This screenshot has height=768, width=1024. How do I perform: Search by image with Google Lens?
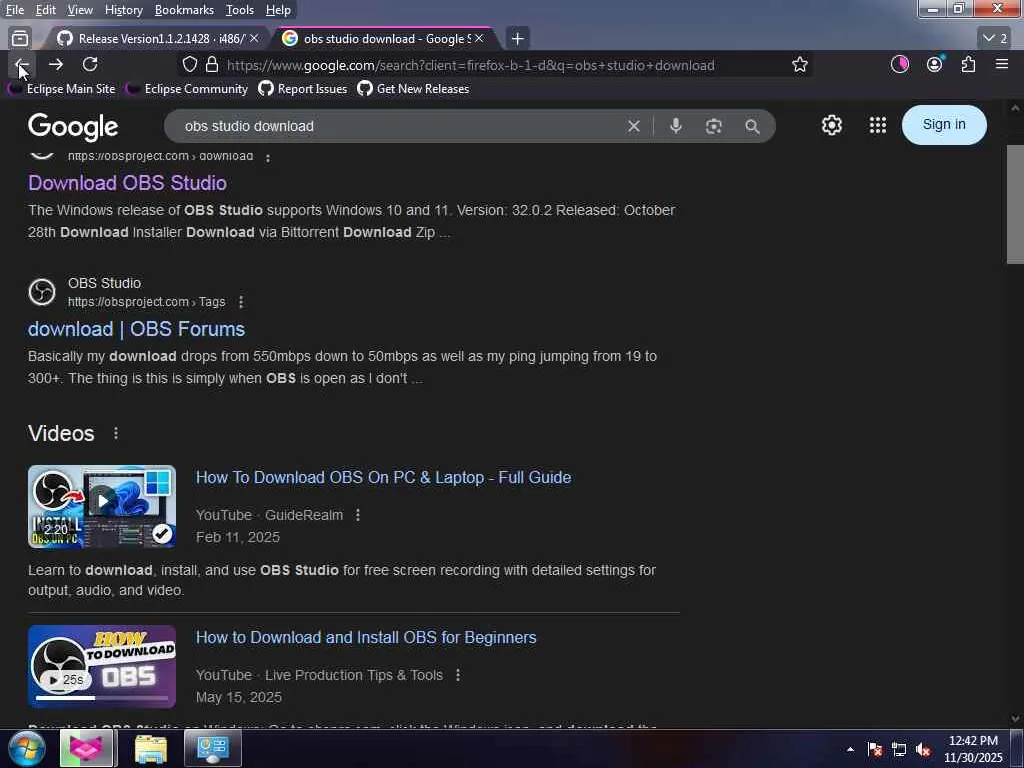pos(714,126)
